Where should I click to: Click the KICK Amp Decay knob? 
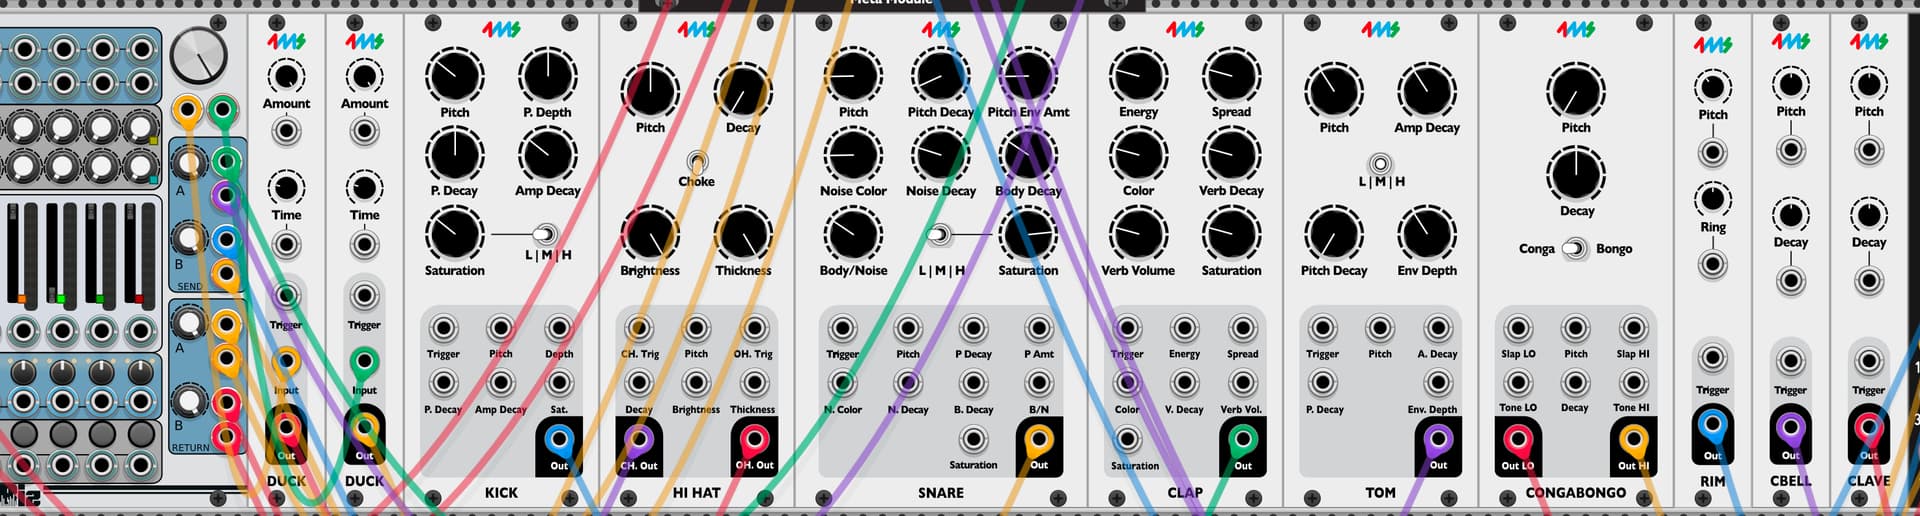pyautogui.click(x=547, y=155)
